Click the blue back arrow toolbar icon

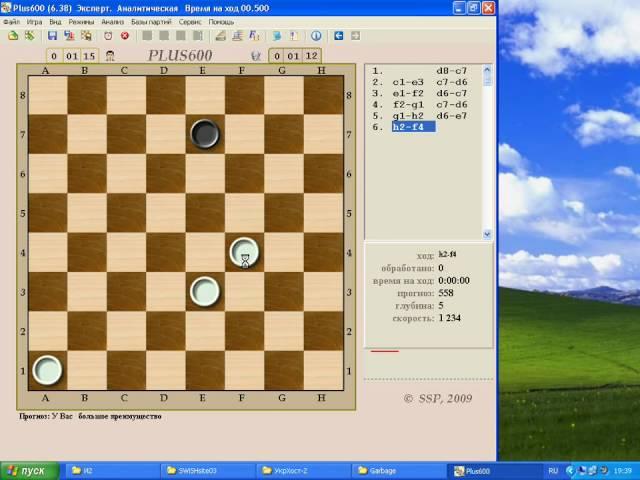click(x=338, y=36)
